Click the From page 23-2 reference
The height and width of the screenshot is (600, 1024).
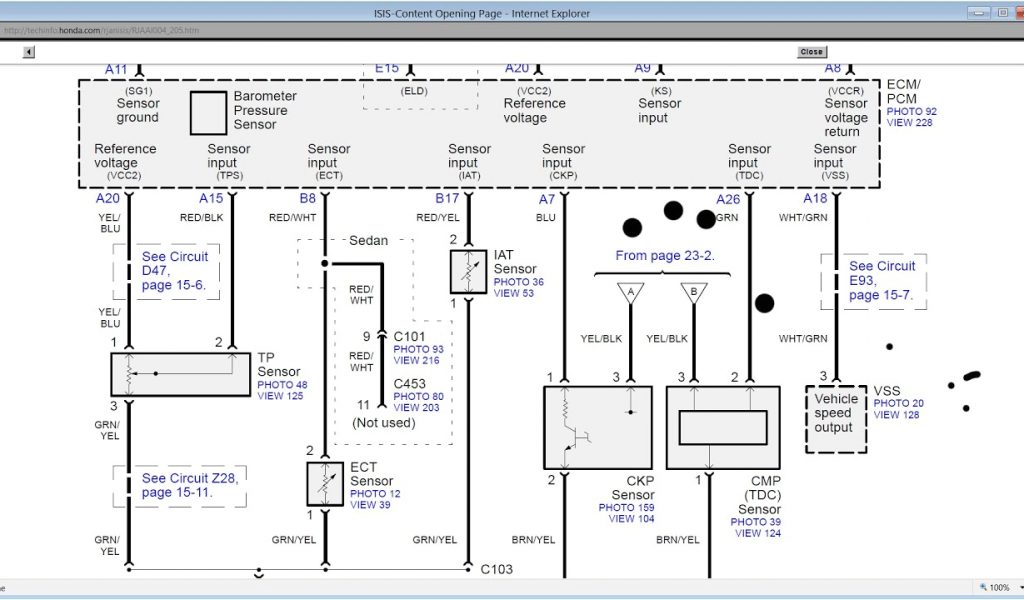[665, 256]
